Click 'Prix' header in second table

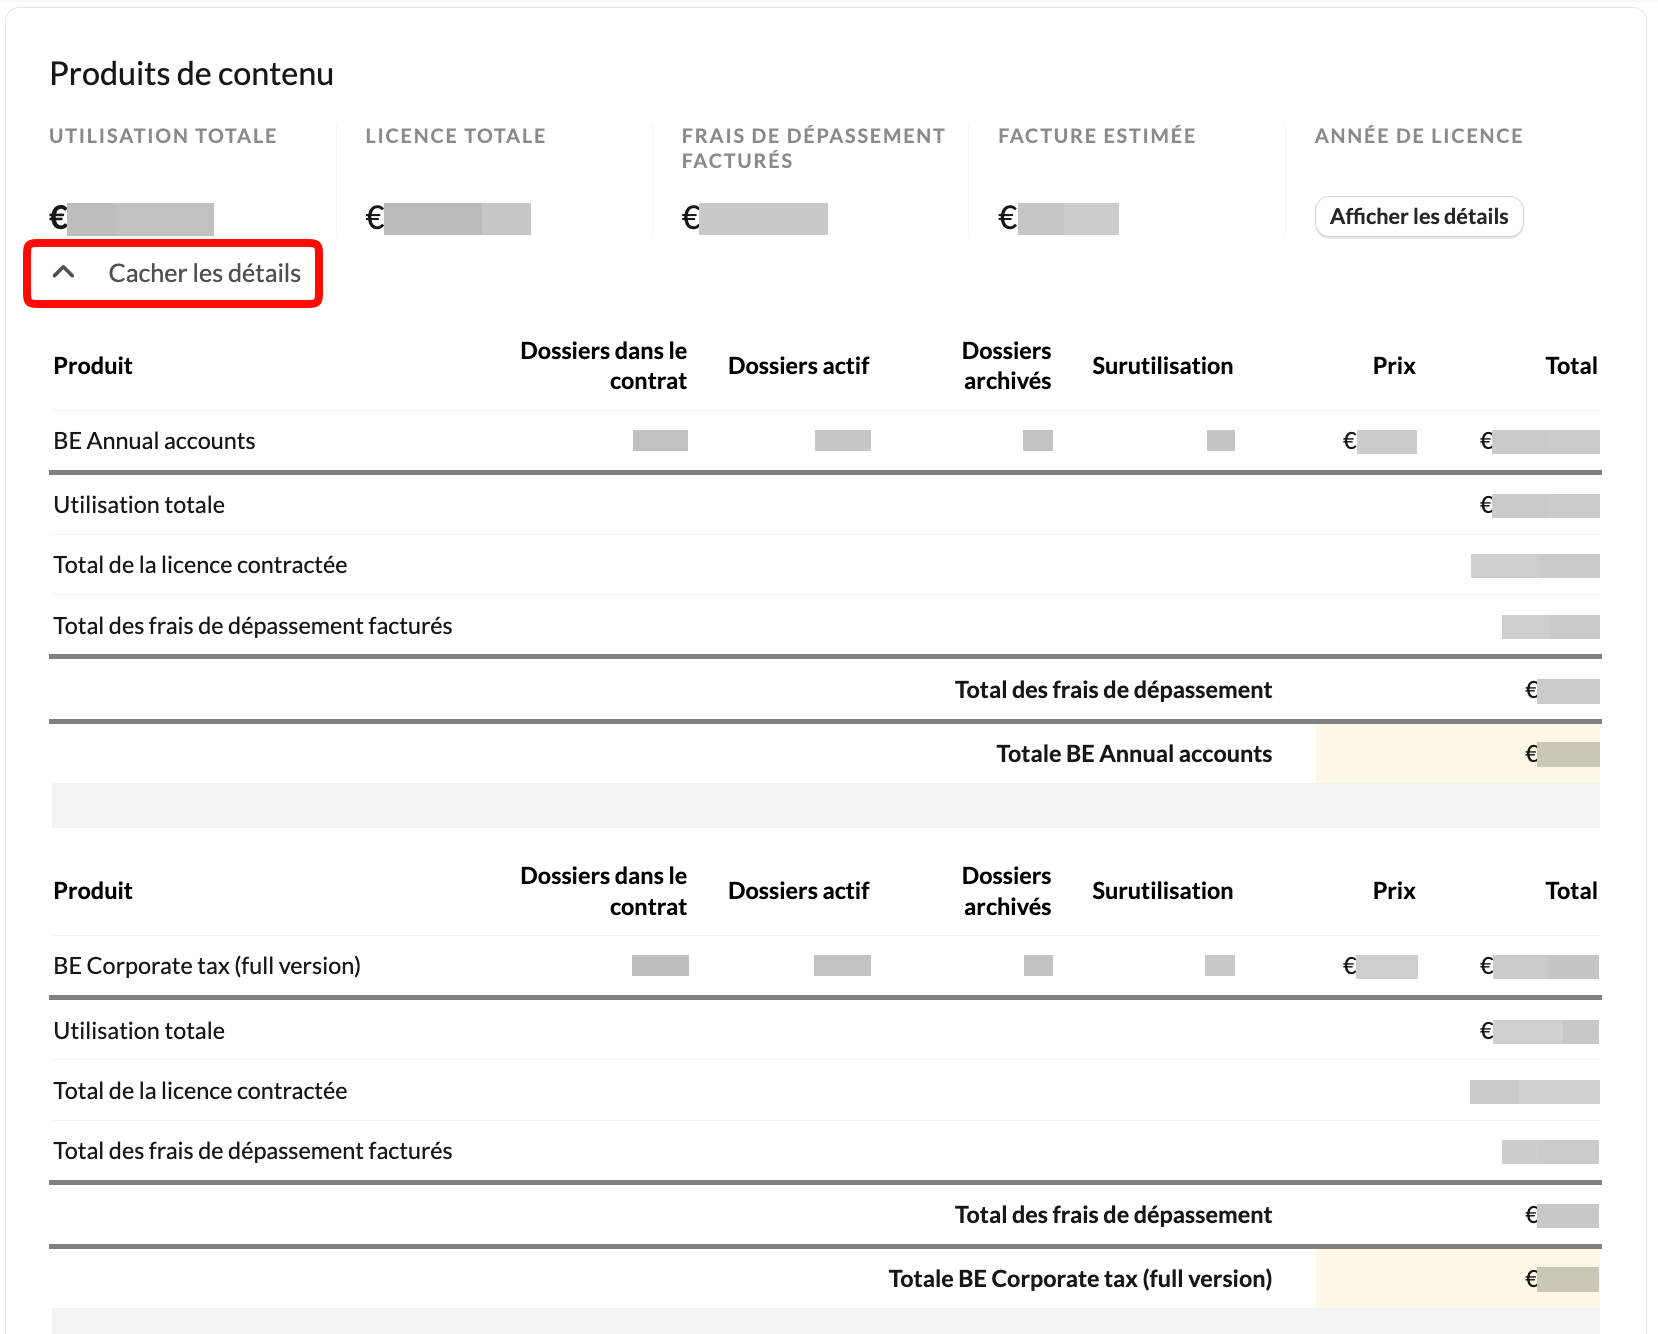pyautogui.click(x=1394, y=891)
